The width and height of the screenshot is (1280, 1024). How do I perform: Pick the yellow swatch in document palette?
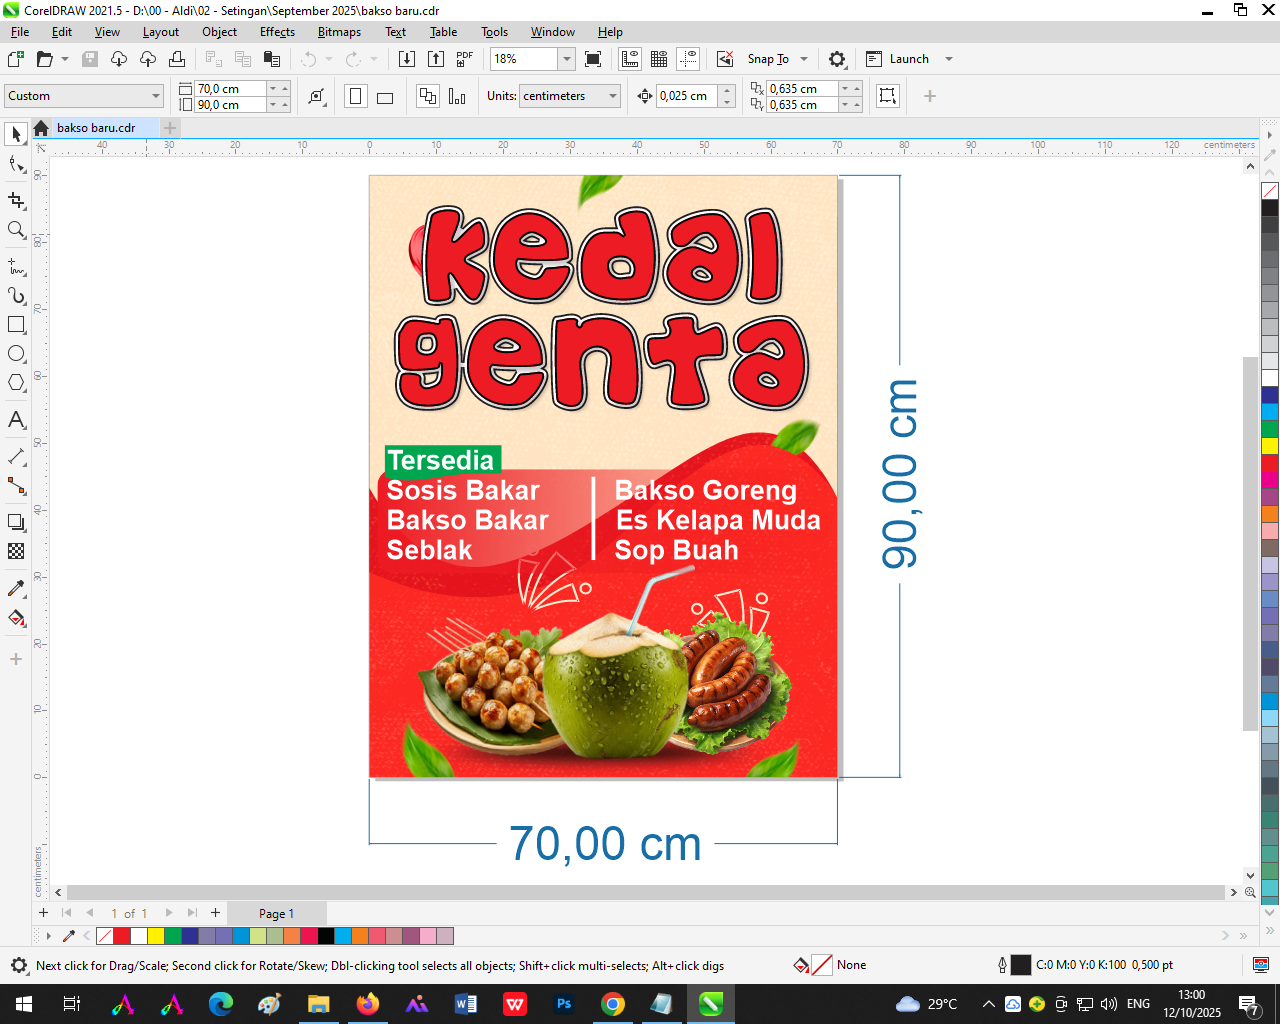point(156,936)
